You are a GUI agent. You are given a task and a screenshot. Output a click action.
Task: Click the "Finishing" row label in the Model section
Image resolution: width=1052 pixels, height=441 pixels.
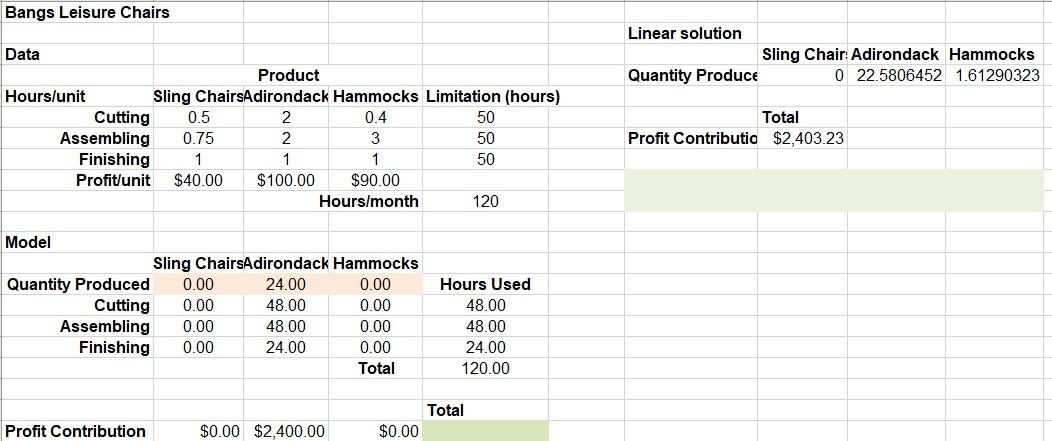coord(114,347)
